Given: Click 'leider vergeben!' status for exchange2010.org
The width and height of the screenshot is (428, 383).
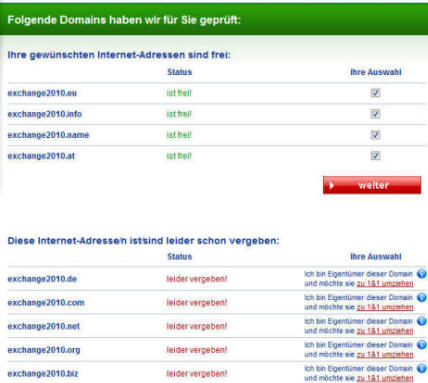Looking at the screenshot, I should tap(197, 350).
